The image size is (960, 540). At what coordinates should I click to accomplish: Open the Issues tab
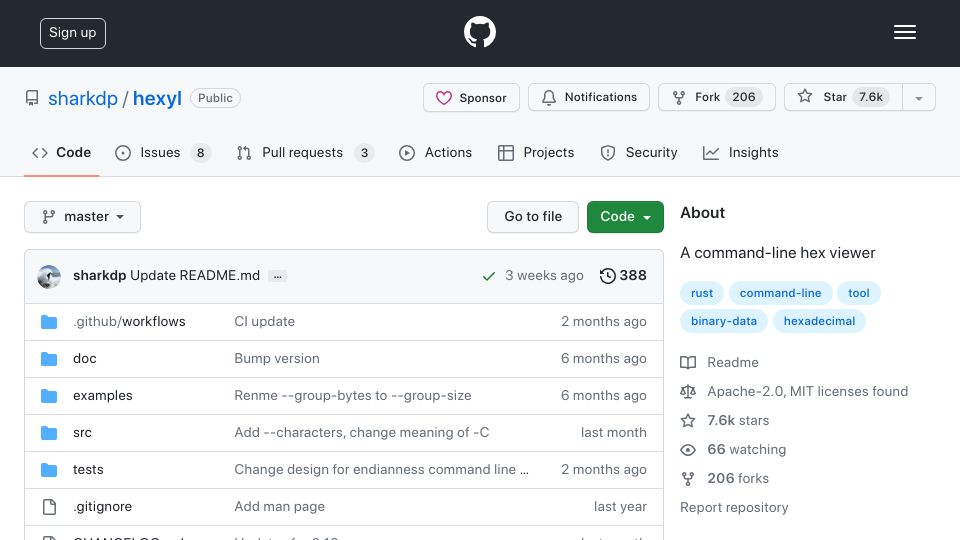162,152
